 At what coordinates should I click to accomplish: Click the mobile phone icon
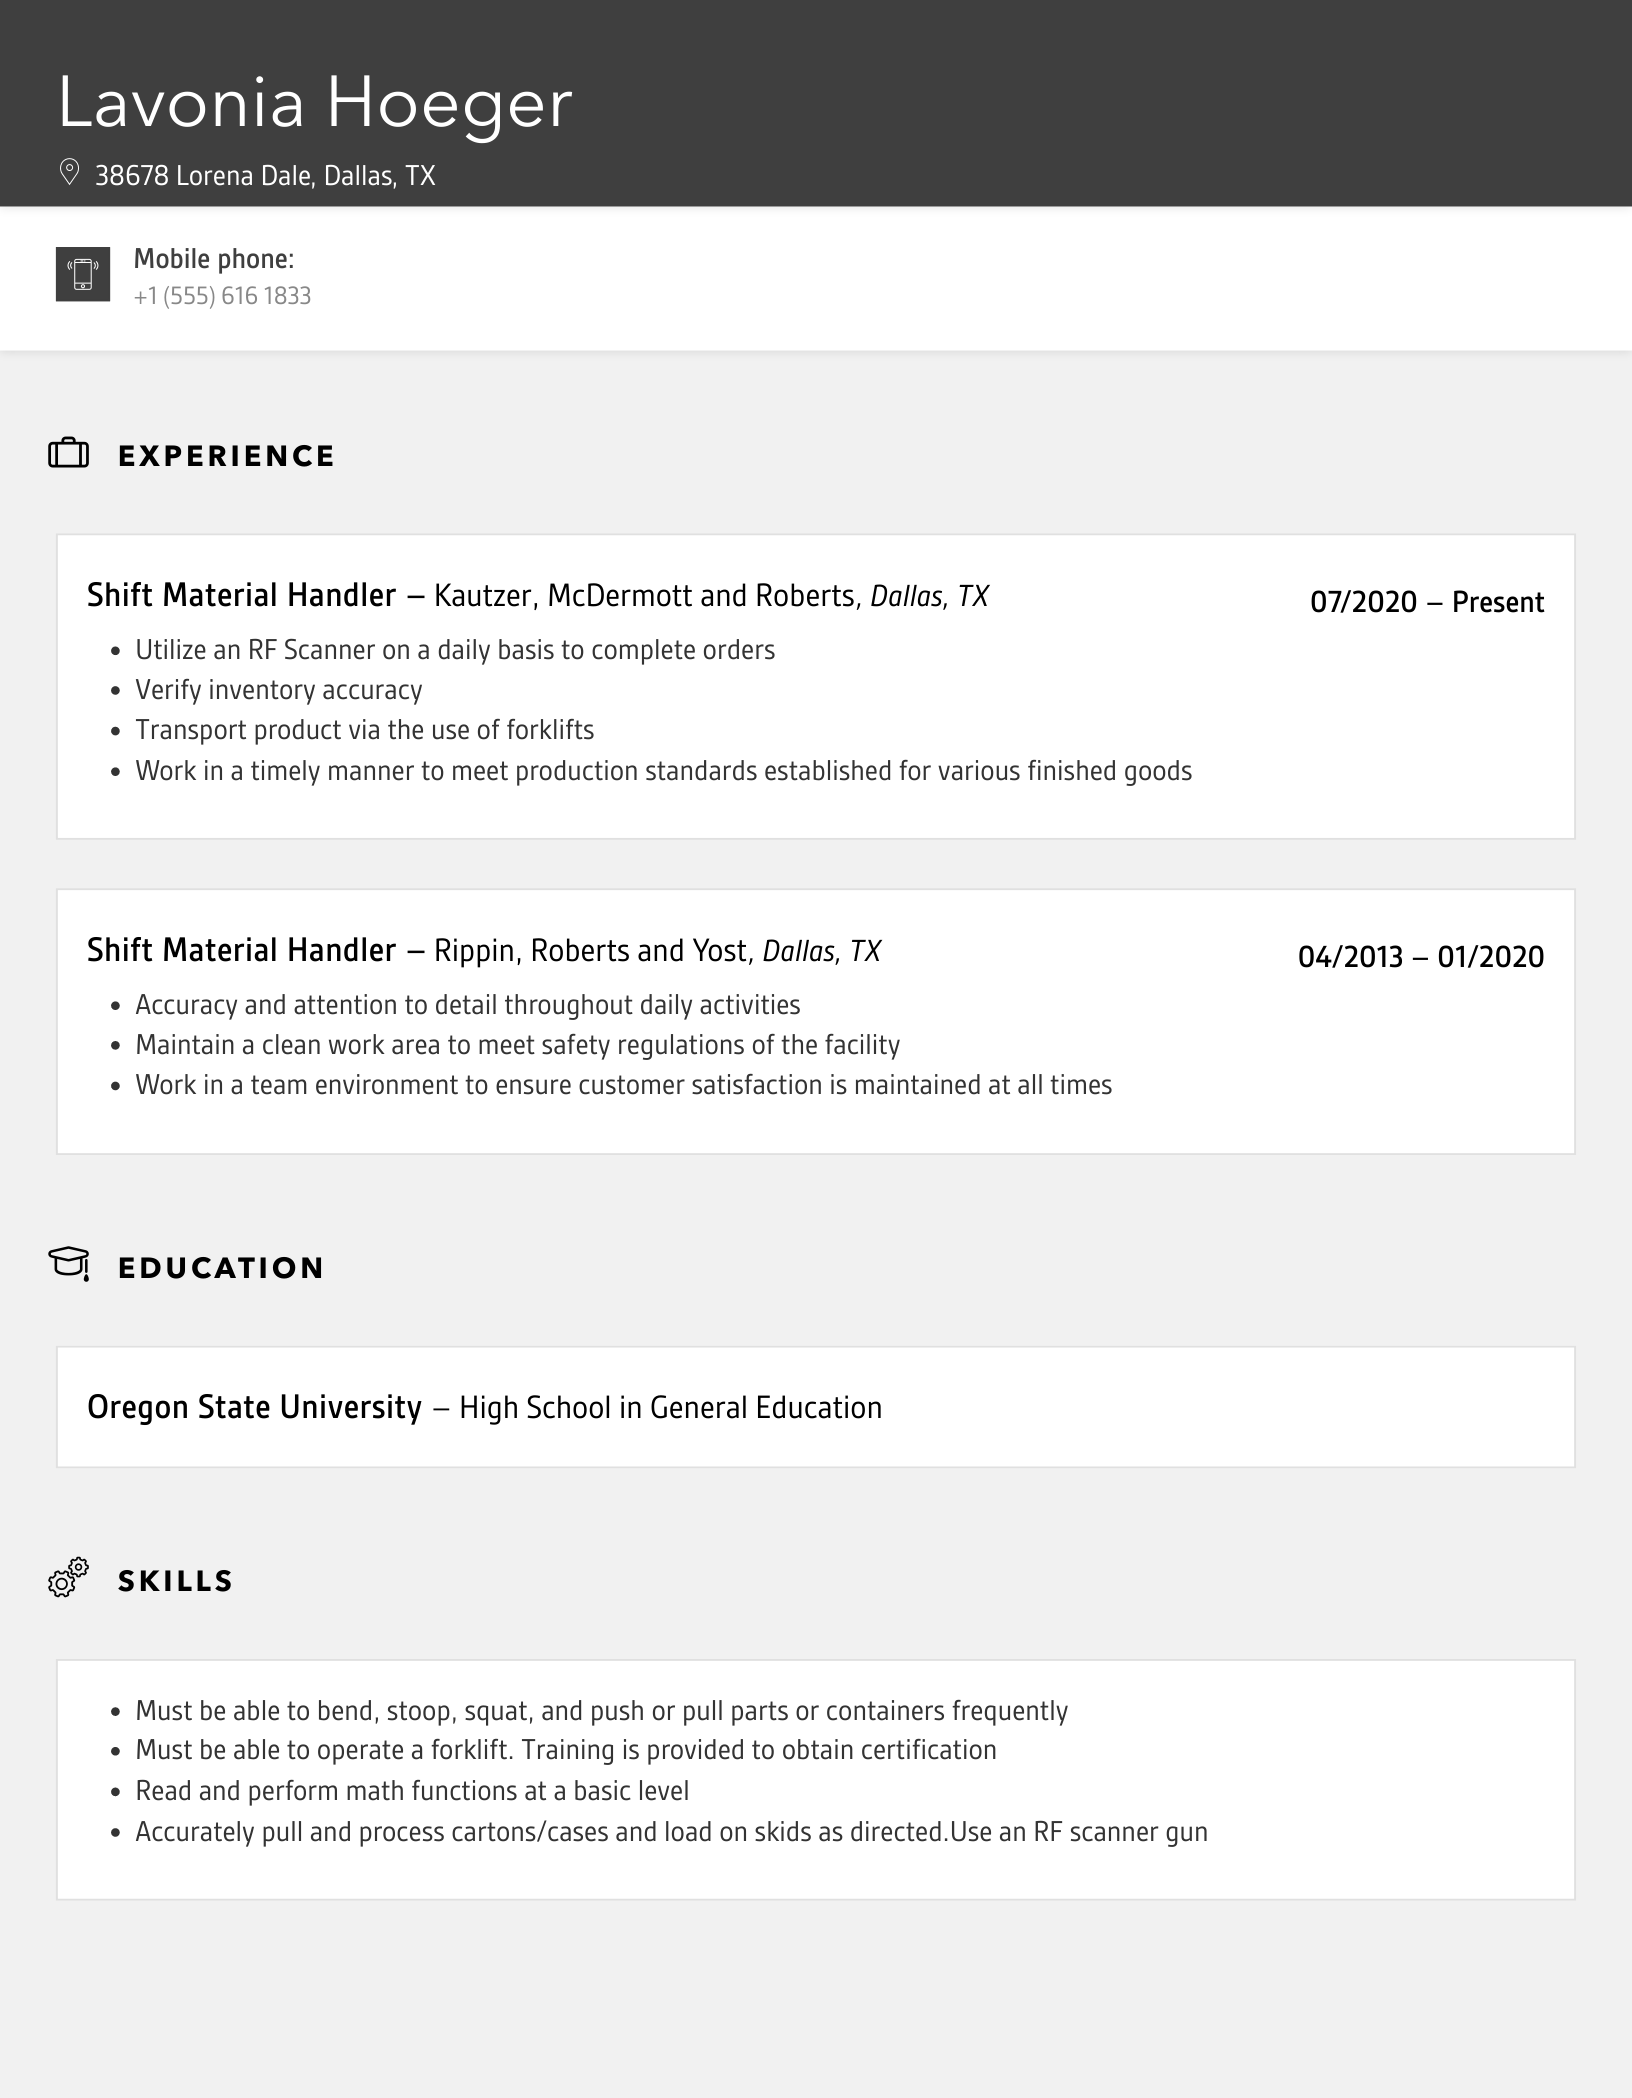click(83, 274)
